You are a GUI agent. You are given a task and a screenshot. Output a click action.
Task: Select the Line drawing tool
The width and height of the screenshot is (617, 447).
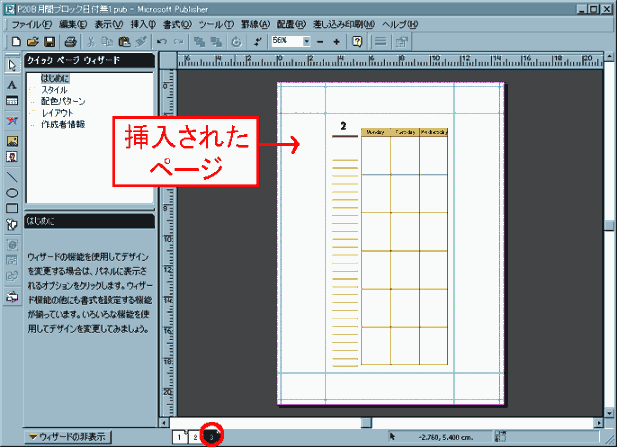[x=12, y=175]
